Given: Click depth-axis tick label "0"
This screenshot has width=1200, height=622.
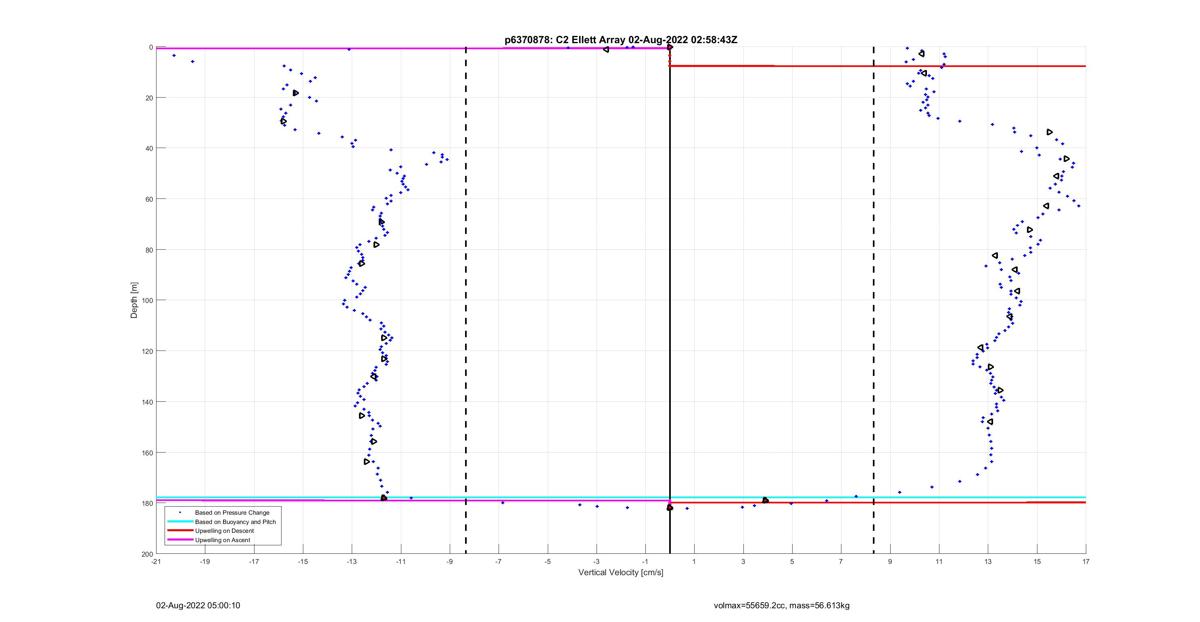Looking at the screenshot, I should point(150,47).
